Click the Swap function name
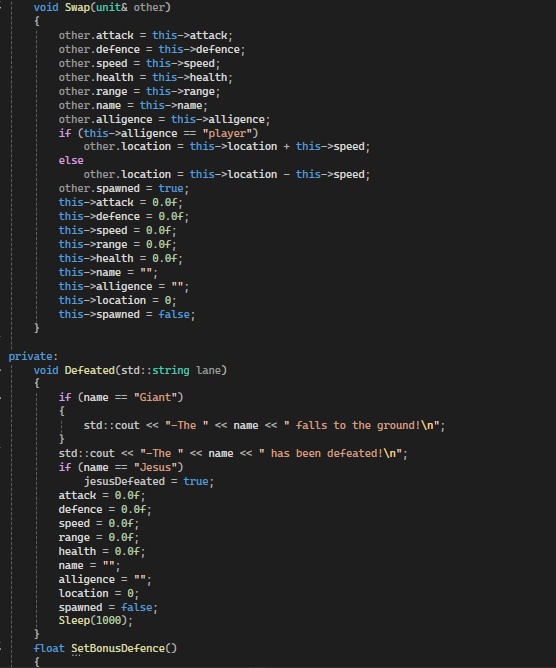This screenshot has height=668, width=556. 77,7
